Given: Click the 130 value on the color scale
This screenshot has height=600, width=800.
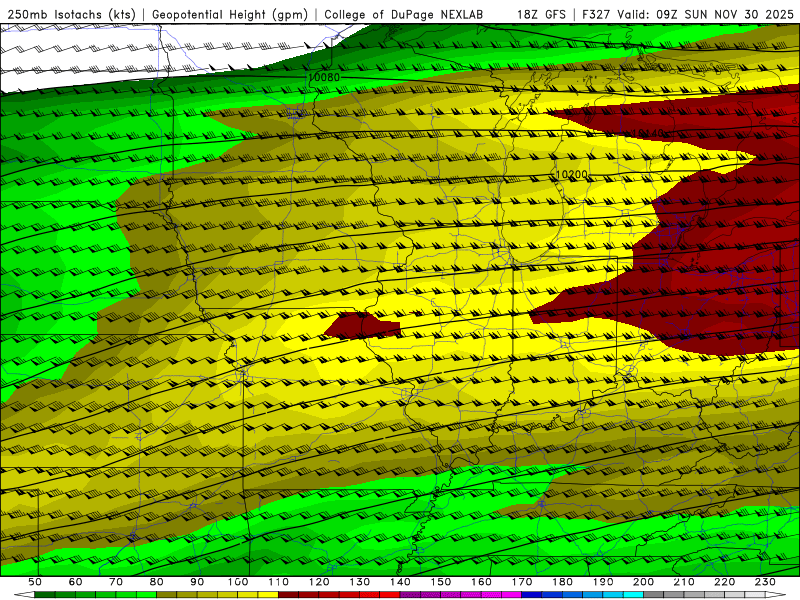Looking at the screenshot, I should (x=360, y=582).
